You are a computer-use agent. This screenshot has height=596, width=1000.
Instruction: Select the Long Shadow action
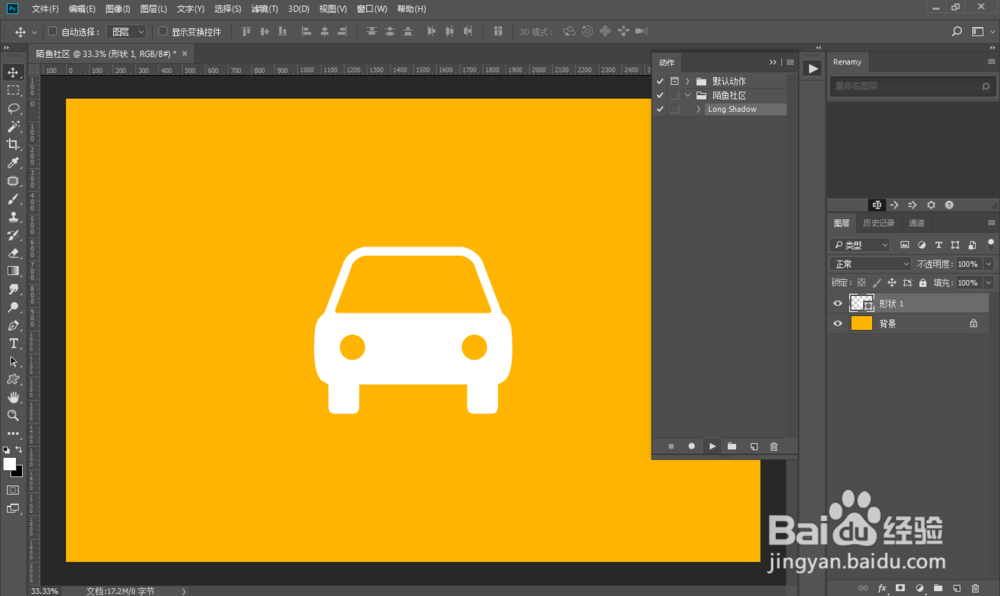(x=732, y=109)
